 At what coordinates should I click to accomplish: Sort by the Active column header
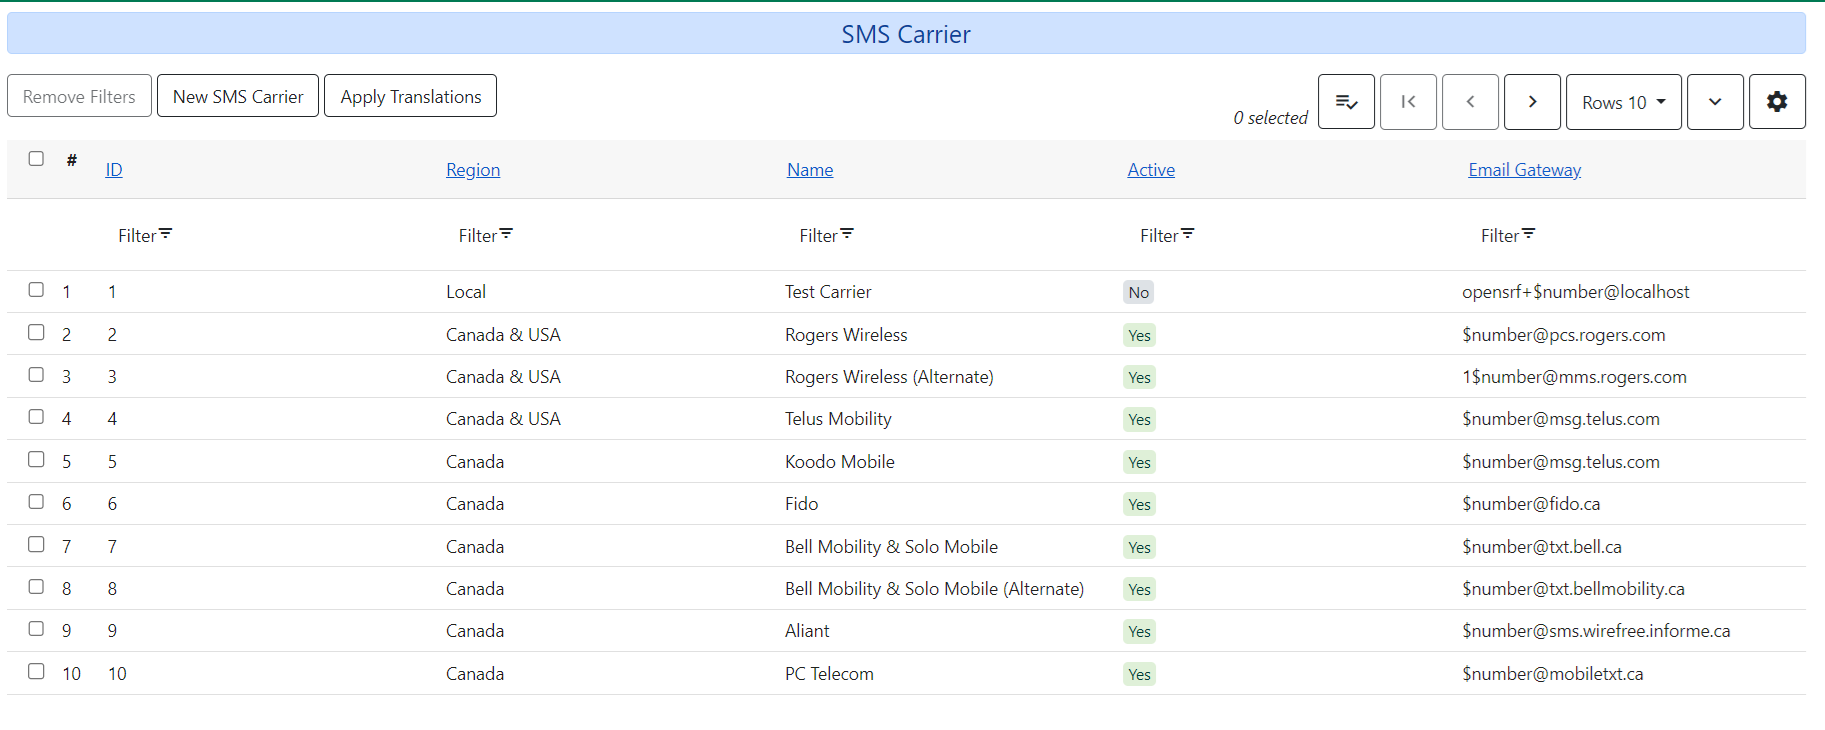click(1151, 170)
